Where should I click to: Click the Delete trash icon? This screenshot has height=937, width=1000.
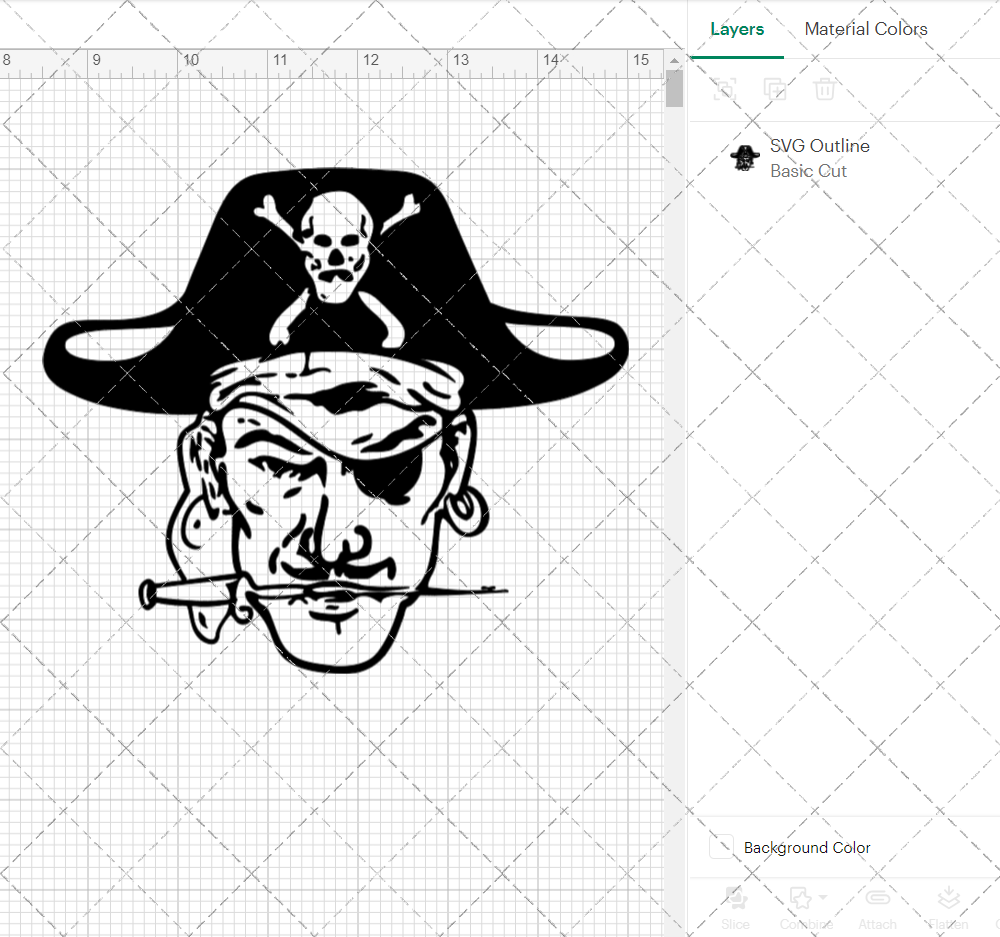click(x=824, y=89)
